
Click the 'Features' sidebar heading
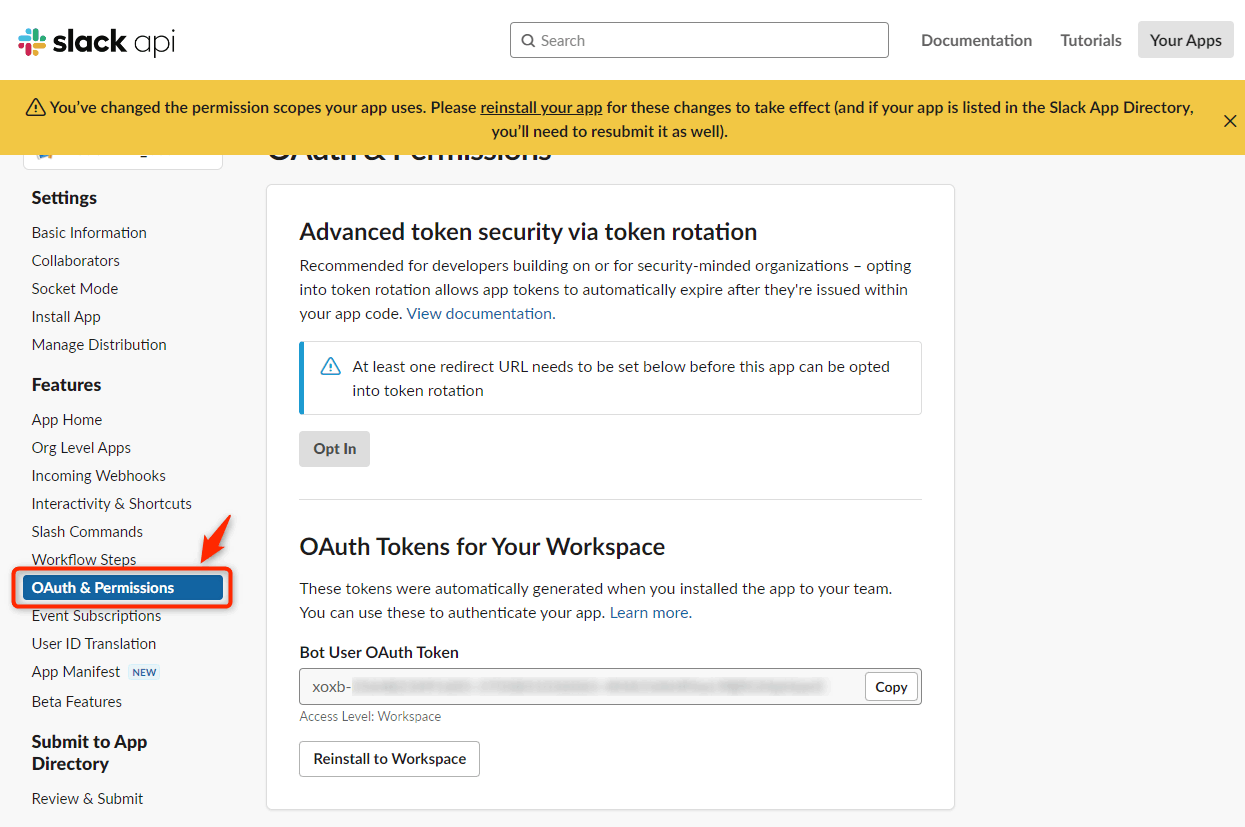(66, 384)
